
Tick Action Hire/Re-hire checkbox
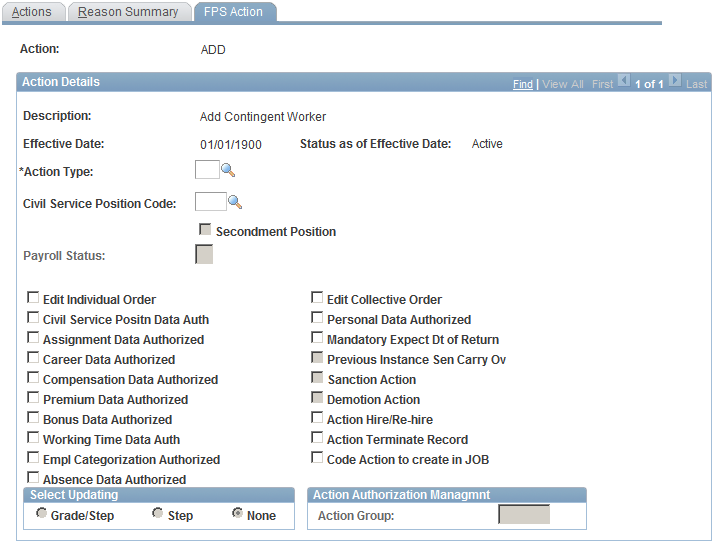[x=317, y=417]
